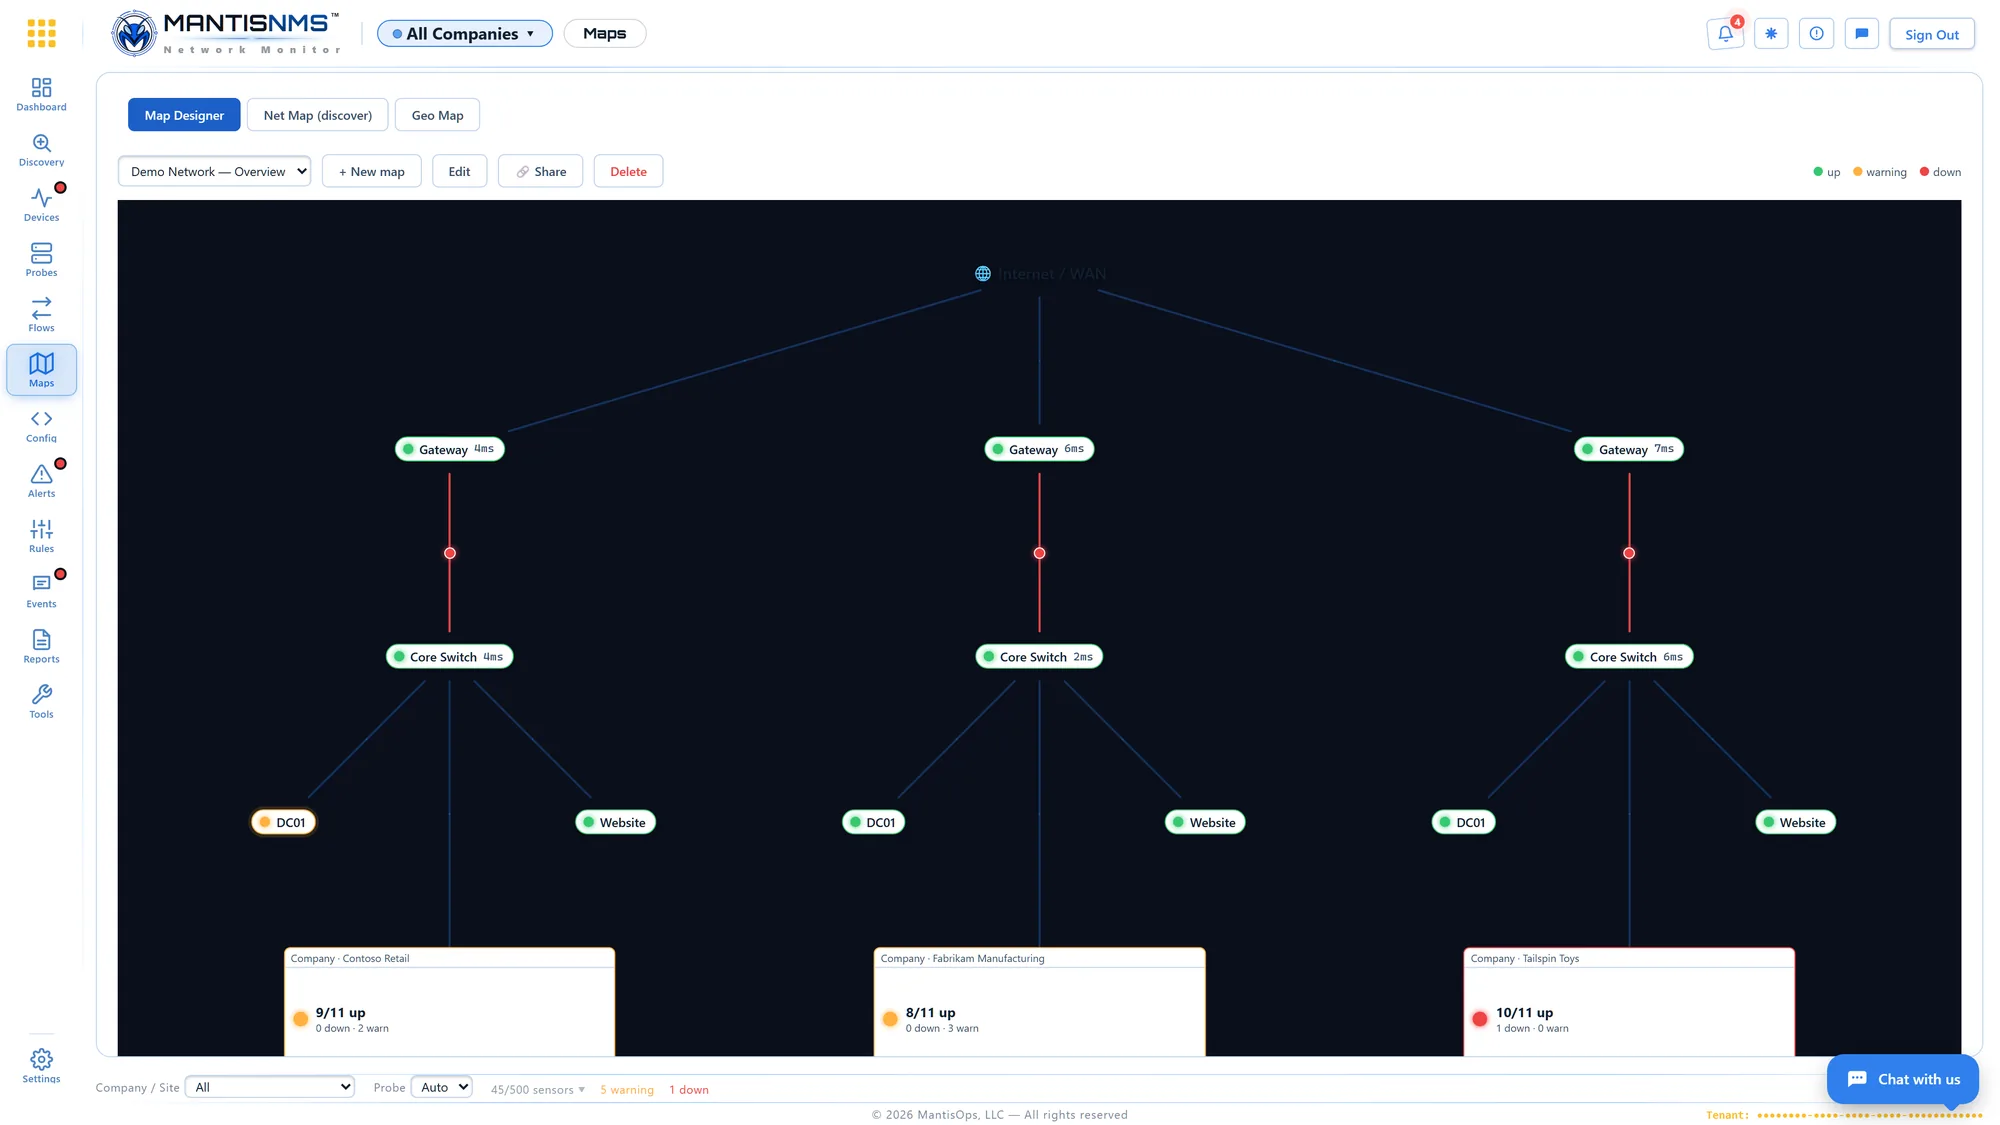Open the Probe Auto dropdown
This screenshot has height=1125, width=2000.
441,1087
